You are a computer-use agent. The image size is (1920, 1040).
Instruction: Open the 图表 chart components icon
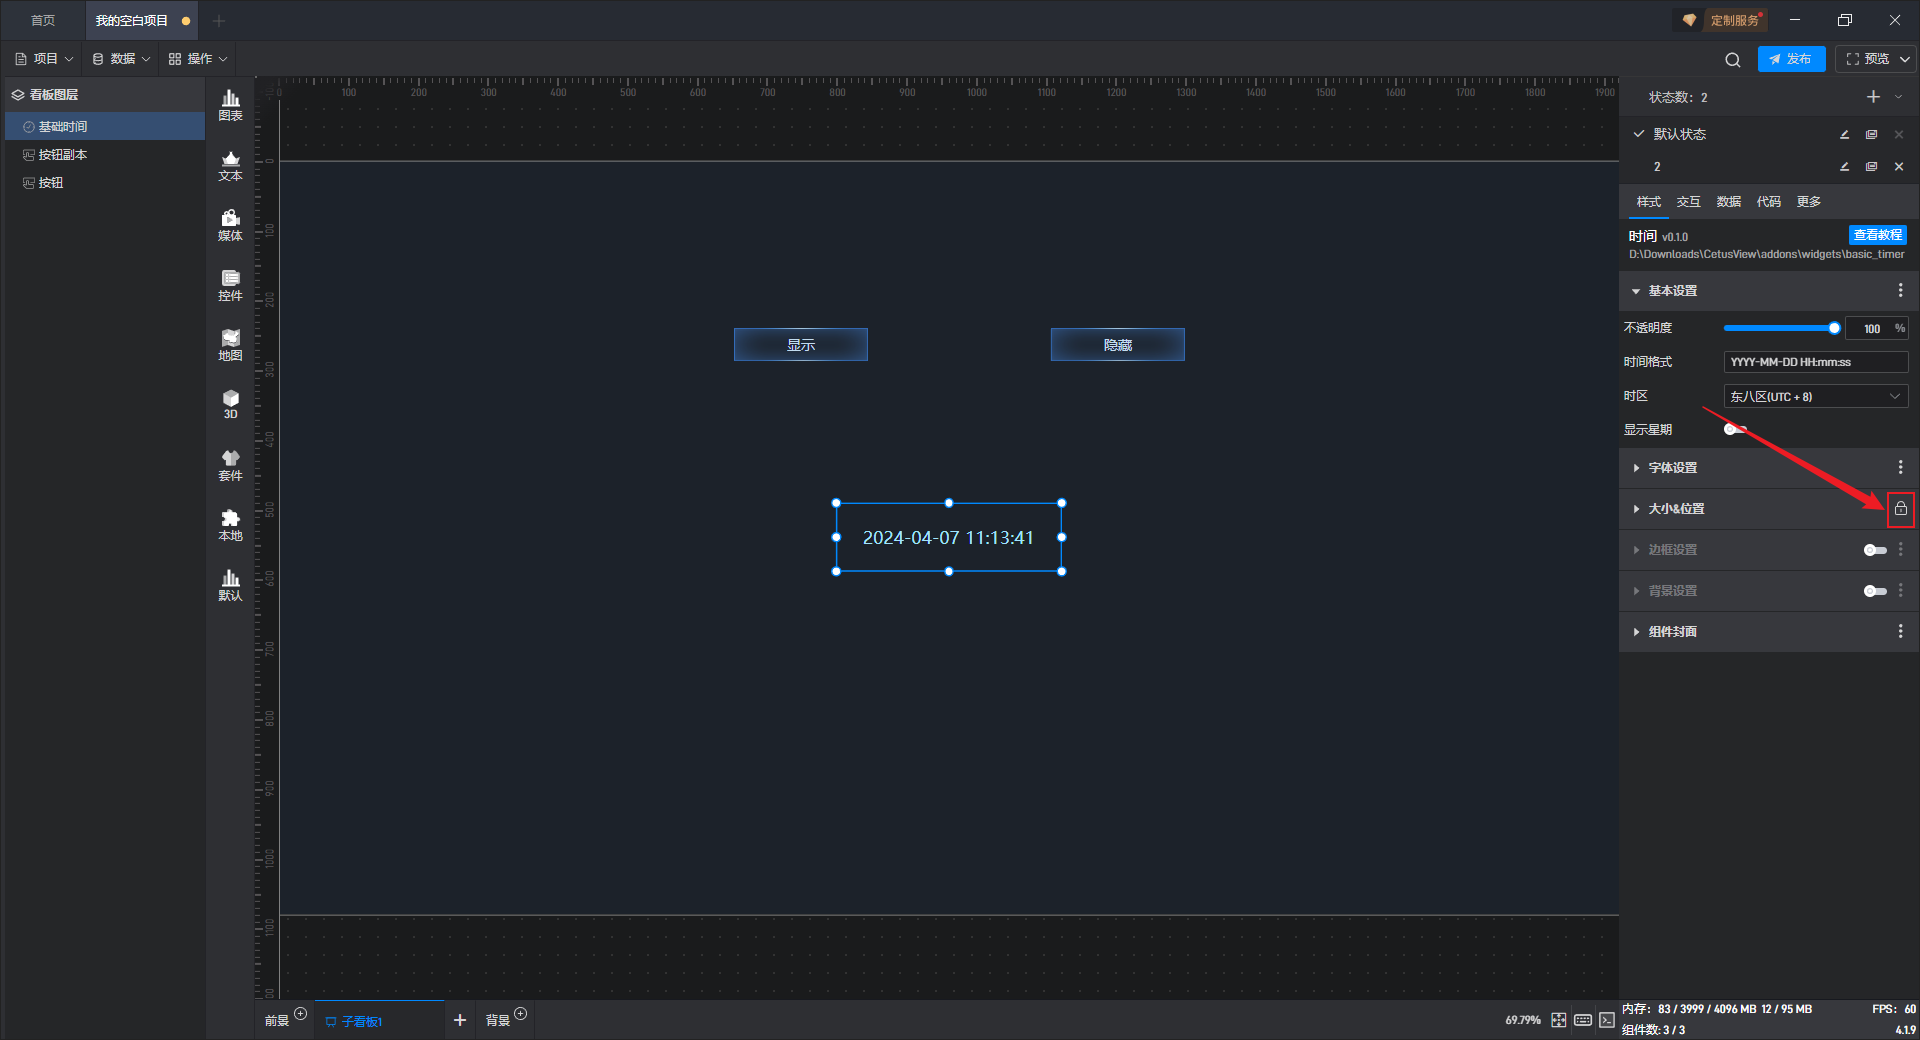pyautogui.click(x=230, y=105)
